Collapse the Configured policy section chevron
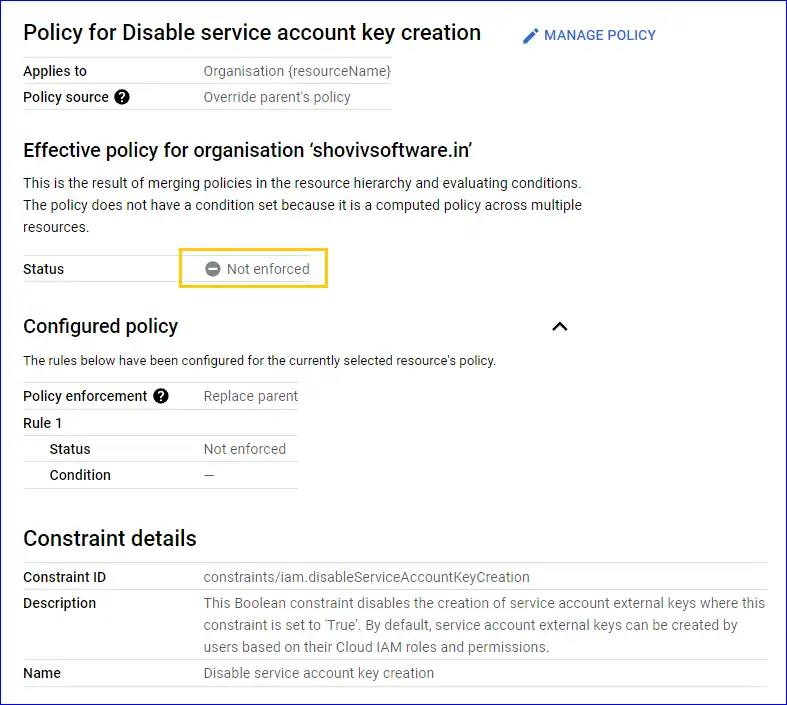 click(x=560, y=326)
